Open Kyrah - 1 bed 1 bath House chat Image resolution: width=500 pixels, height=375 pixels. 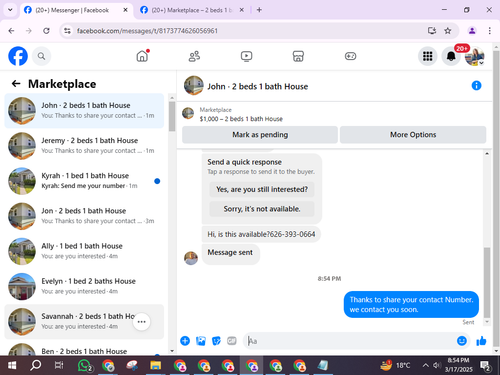coord(84,181)
